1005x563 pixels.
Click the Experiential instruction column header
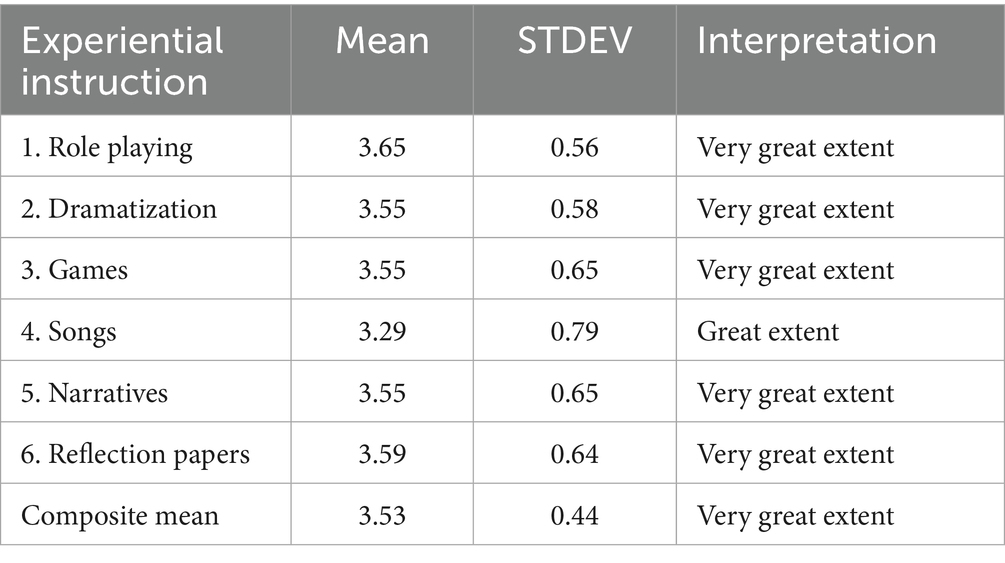[x=122, y=60]
